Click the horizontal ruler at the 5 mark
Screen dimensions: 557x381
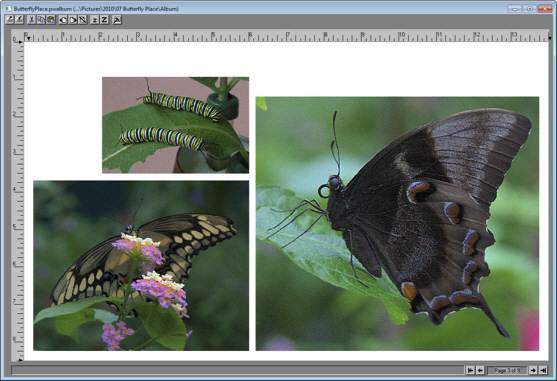coord(213,36)
